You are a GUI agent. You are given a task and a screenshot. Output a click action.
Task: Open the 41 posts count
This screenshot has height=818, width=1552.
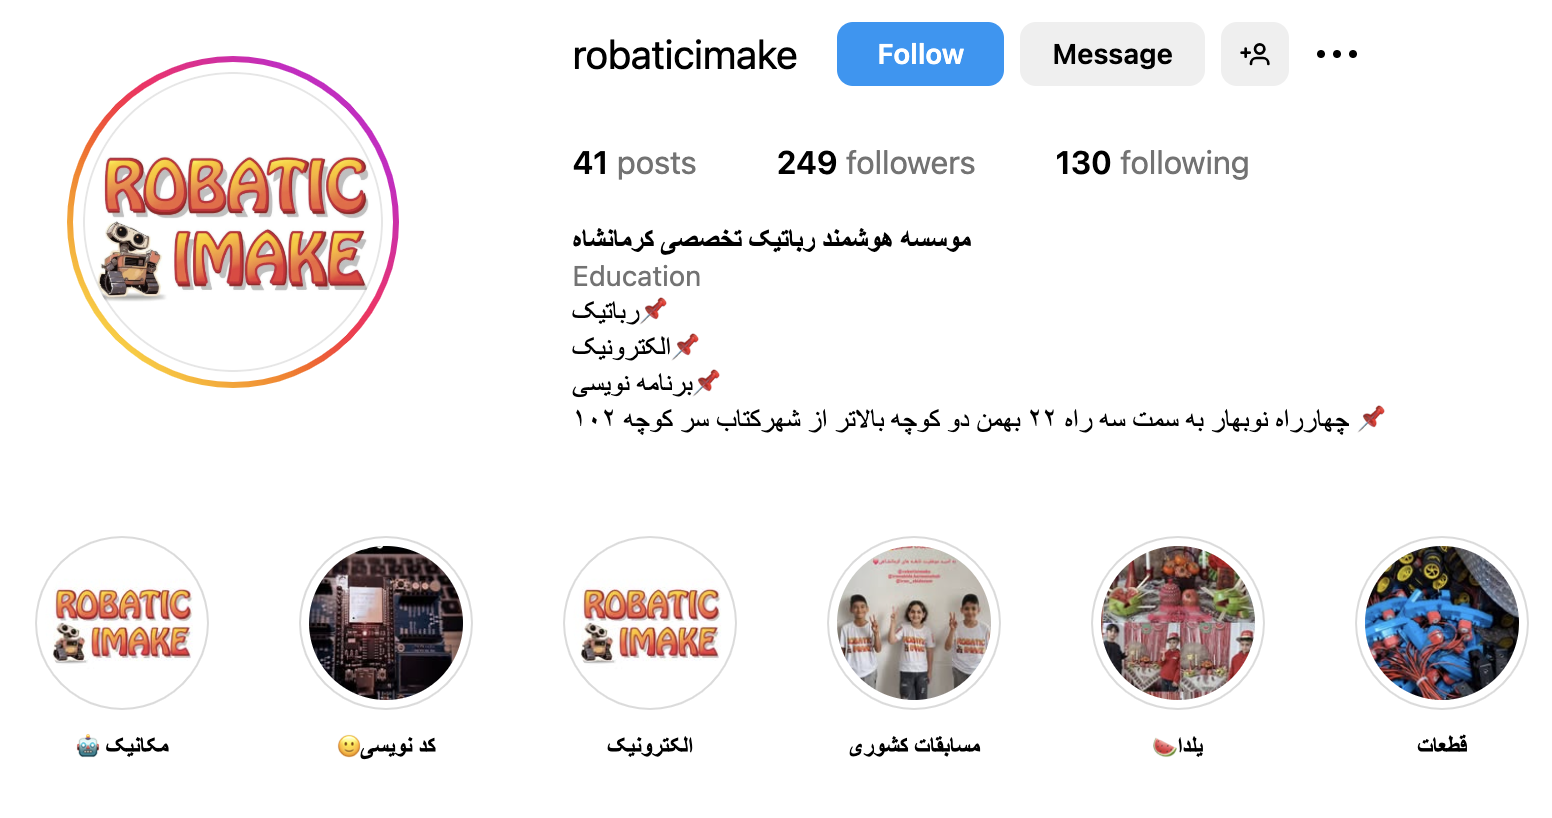(634, 163)
